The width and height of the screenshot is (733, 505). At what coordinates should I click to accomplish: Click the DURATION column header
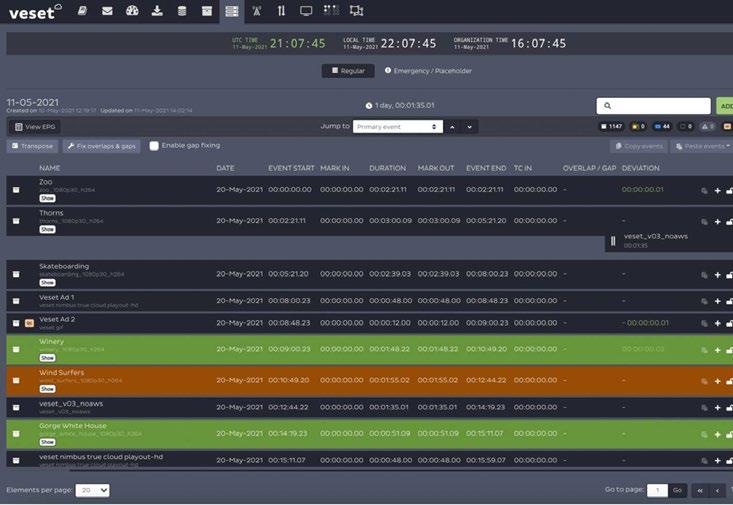pos(388,168)
